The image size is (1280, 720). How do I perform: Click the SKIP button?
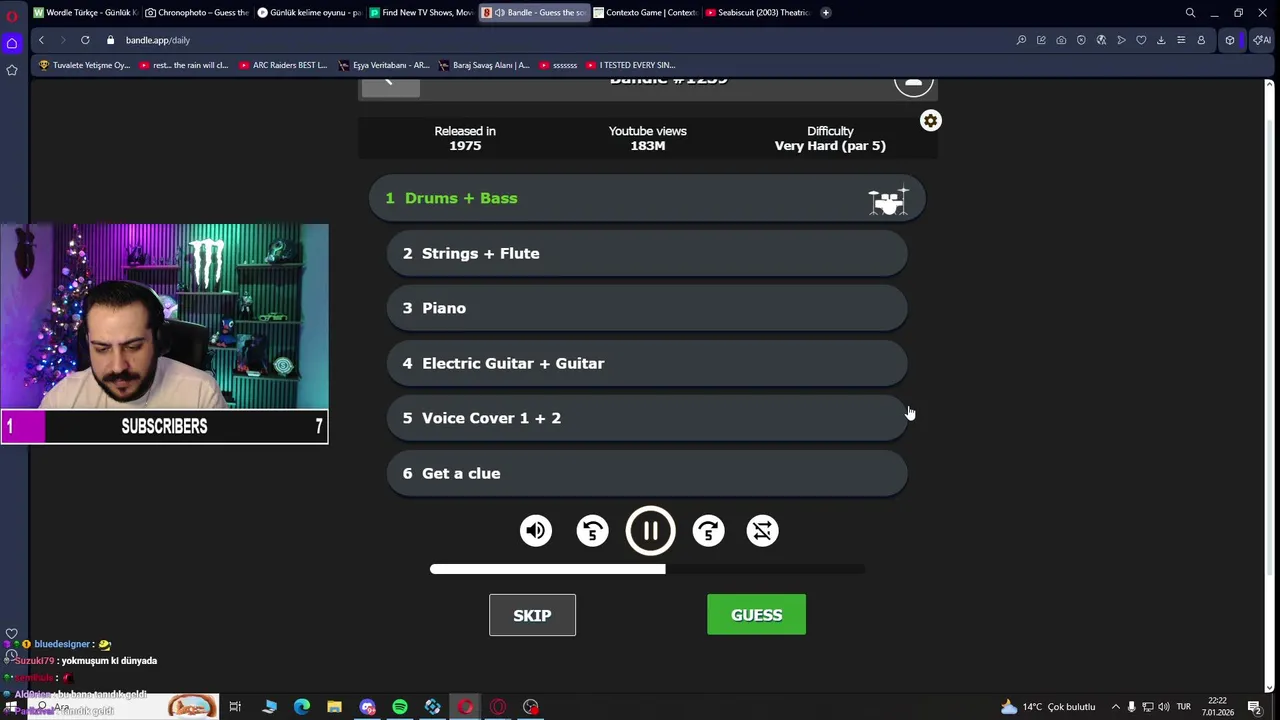532,615
